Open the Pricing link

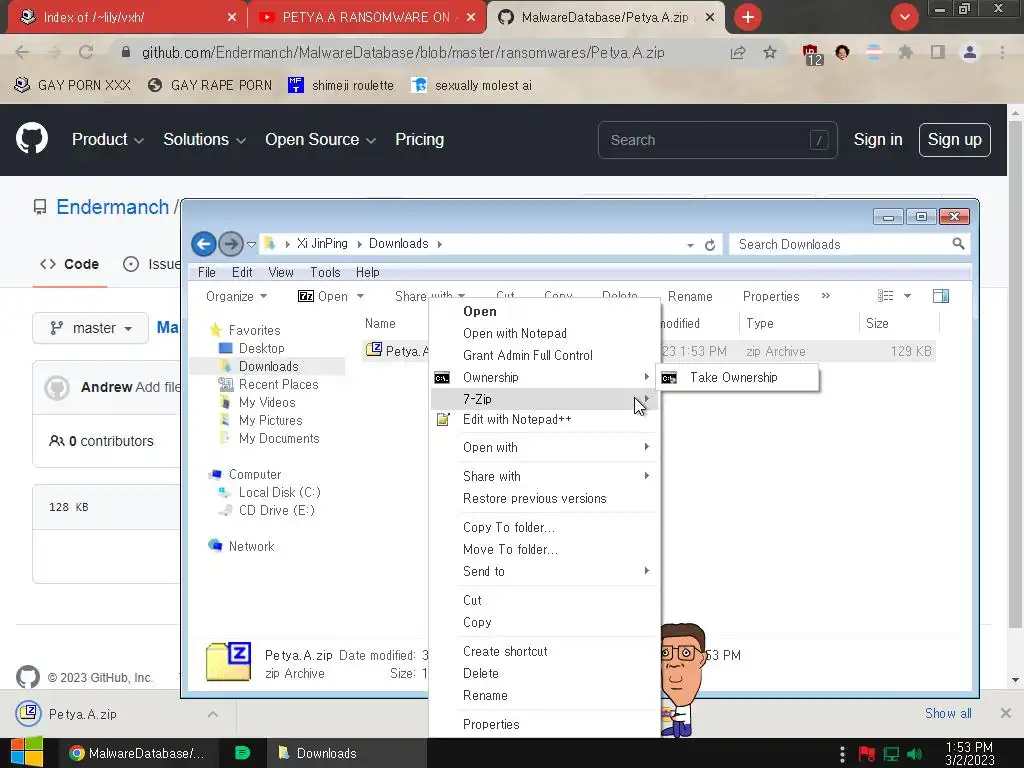419,140
